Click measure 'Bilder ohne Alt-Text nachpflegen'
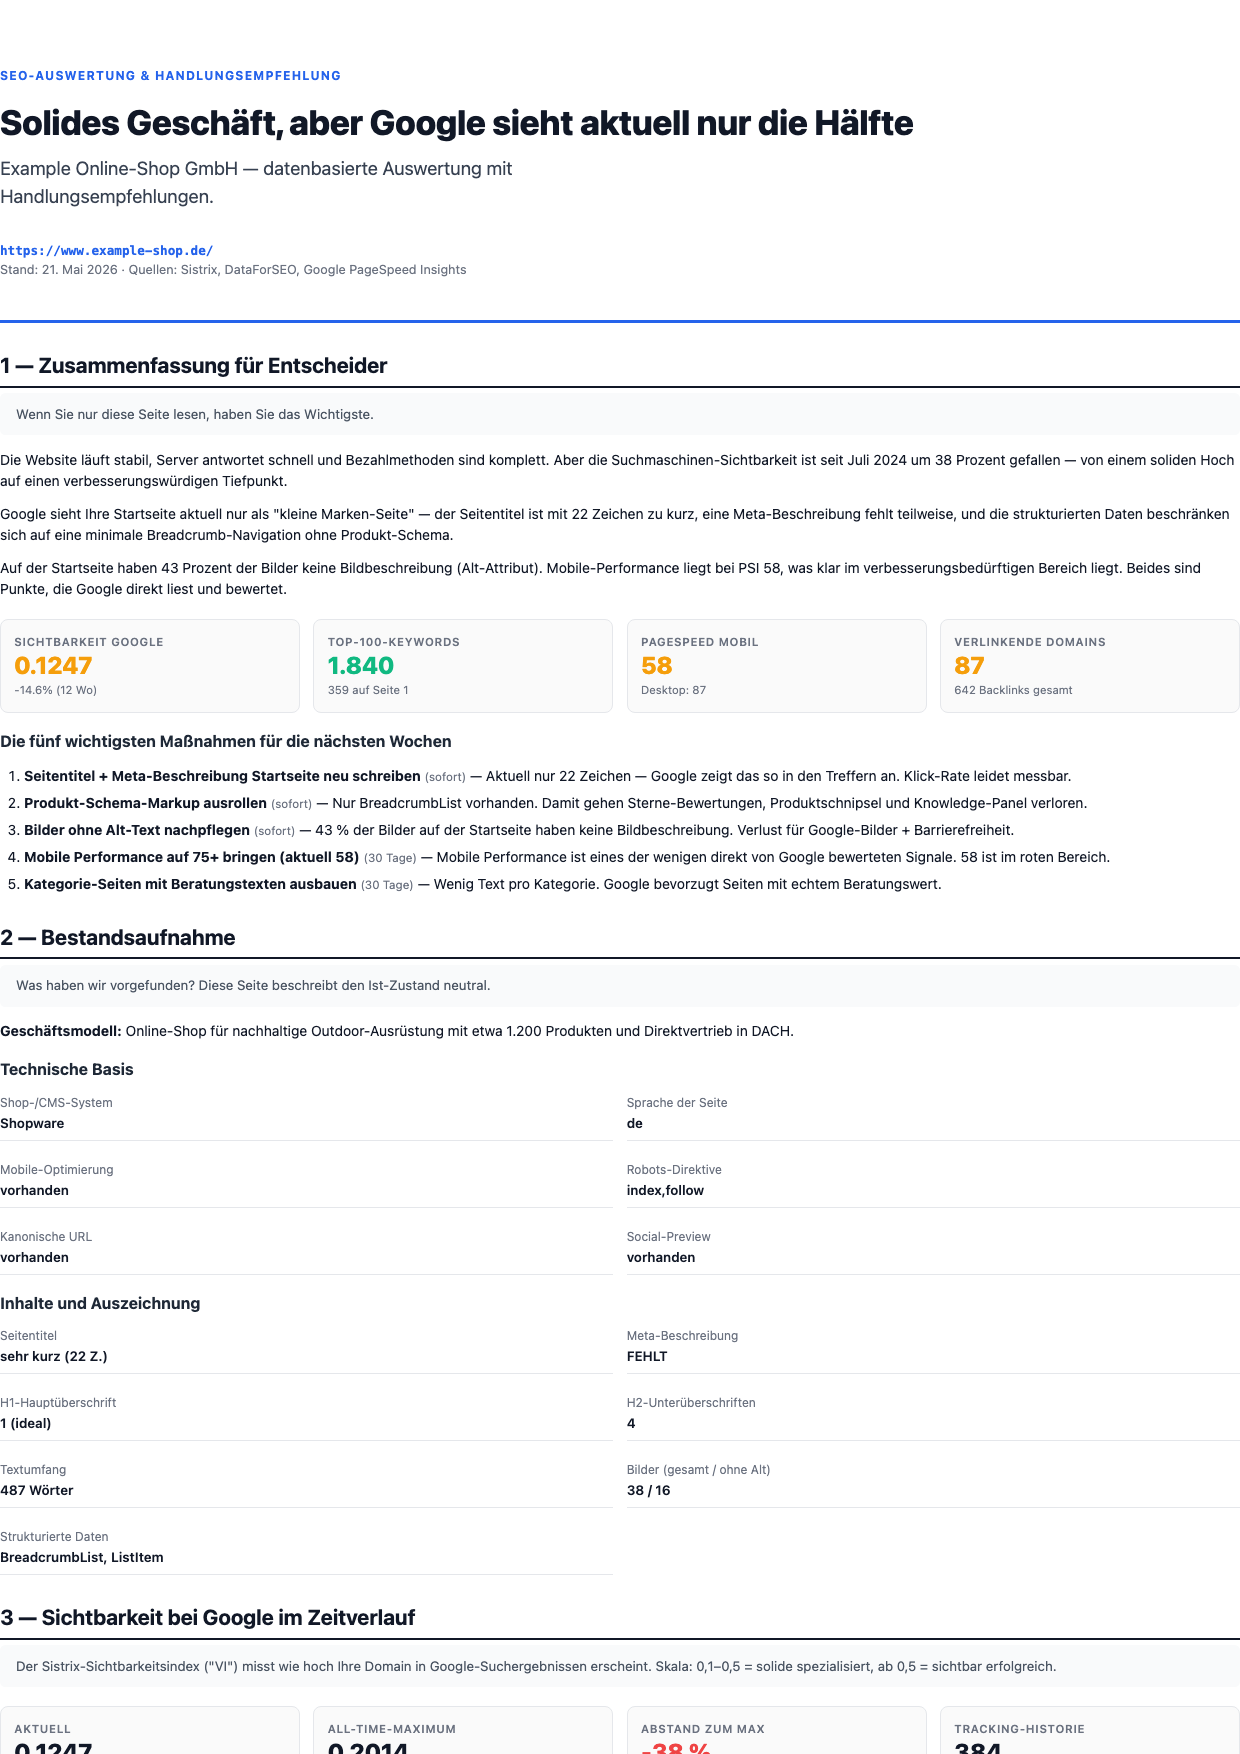The image size is (1240, 1754). point(137,830)
